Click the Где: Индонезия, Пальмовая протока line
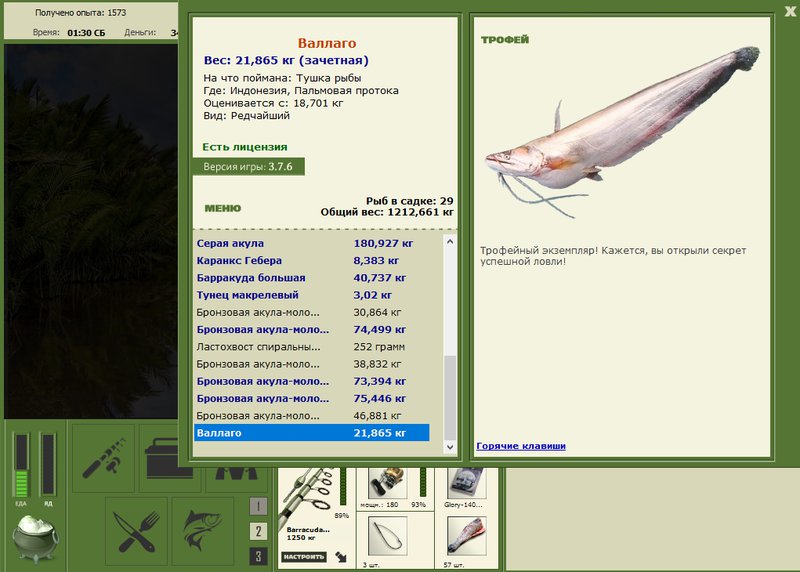The height and width of the screenshot is (572, 800). (x=301, y=91)
